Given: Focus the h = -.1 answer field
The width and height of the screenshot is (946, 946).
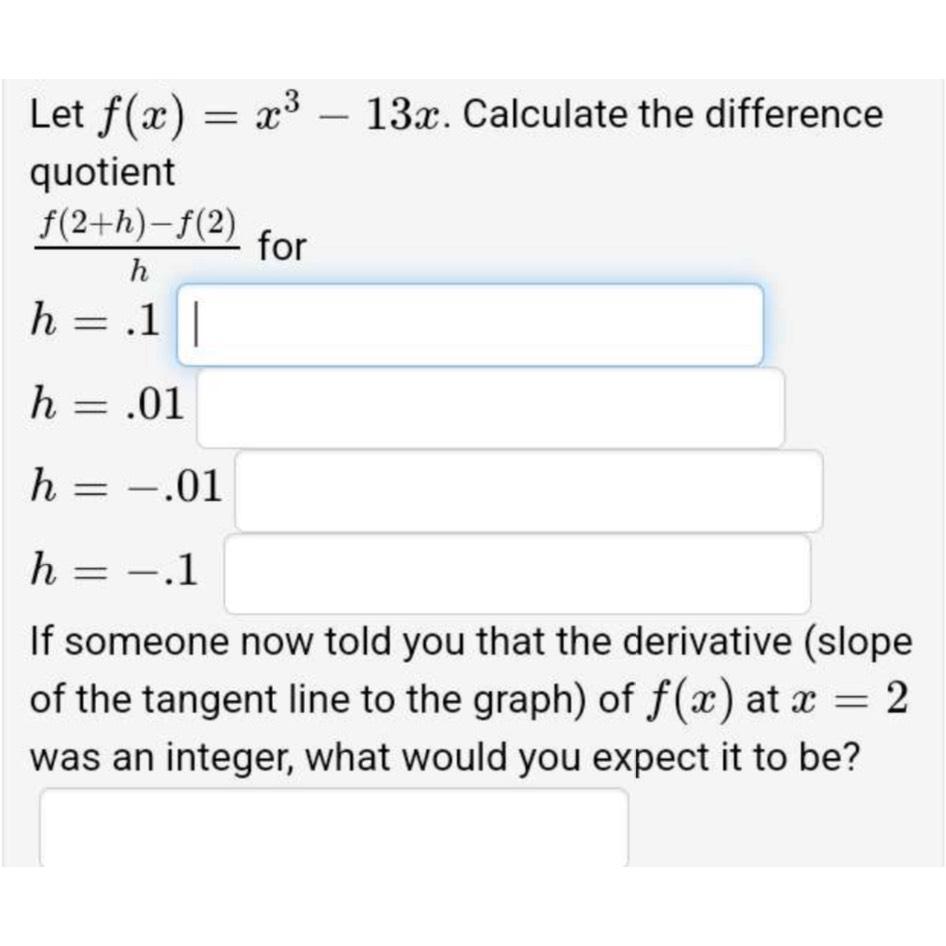Looking at the screenshot, I should [520, 573].
